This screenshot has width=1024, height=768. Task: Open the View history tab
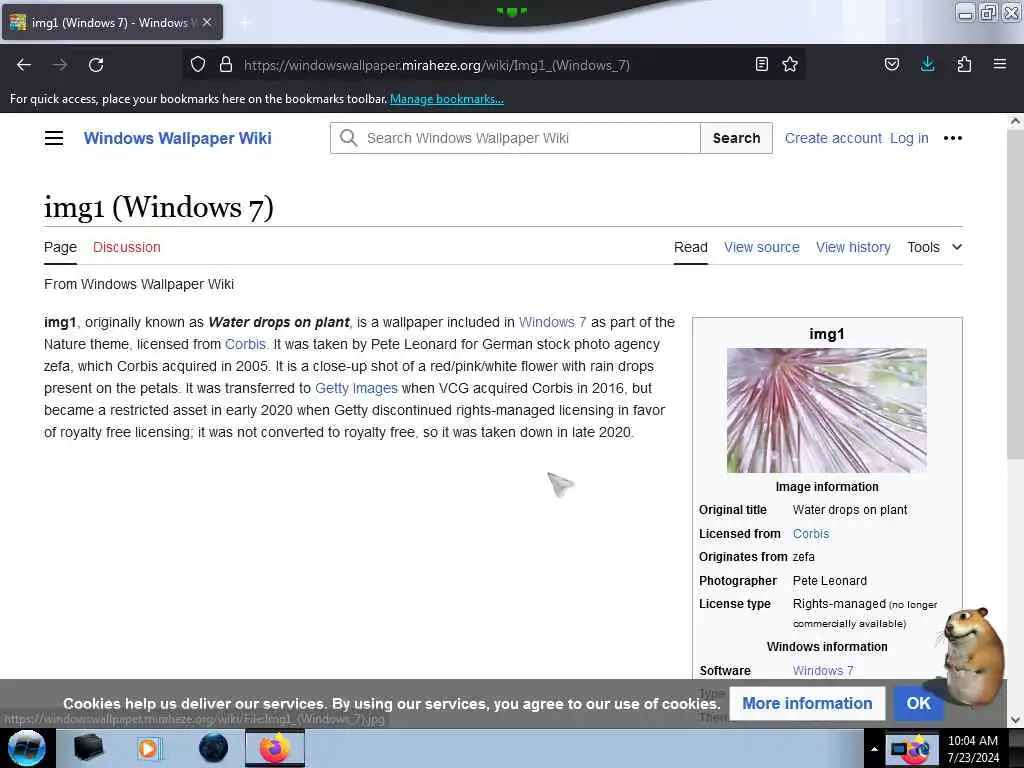click(854, 248)
